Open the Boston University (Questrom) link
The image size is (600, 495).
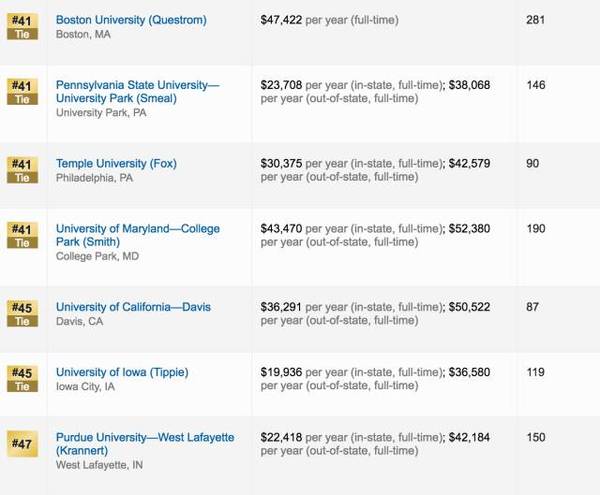[x=131, y=20]
